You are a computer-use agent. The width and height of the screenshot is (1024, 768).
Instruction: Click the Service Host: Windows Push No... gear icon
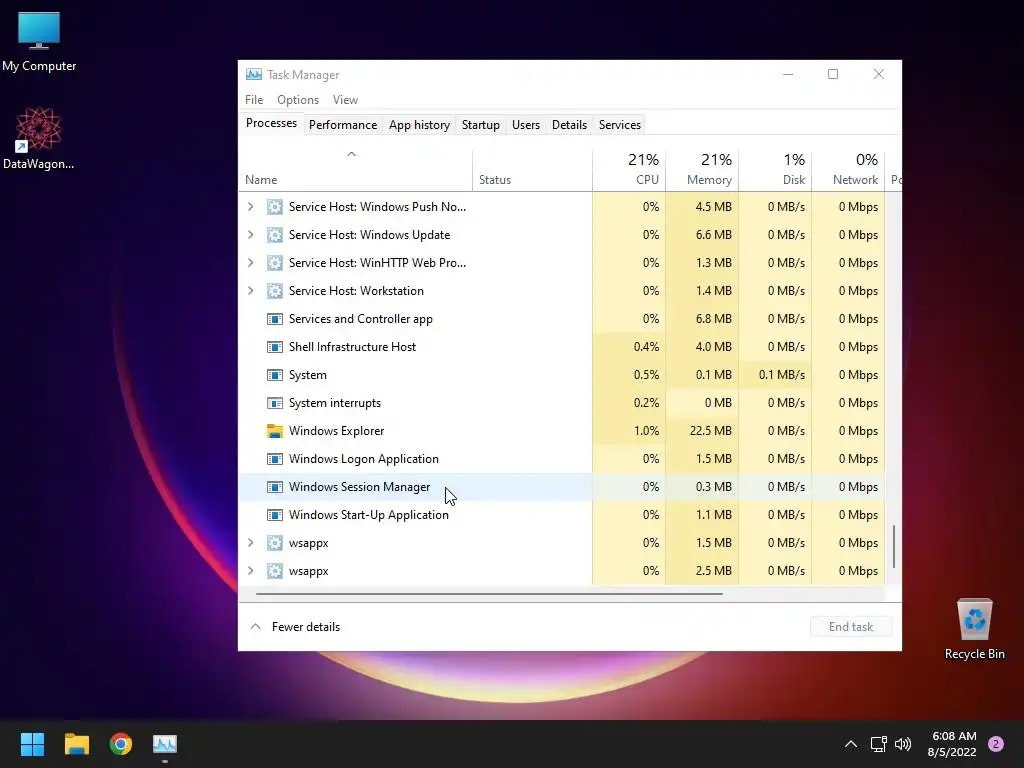pos(275,206)
